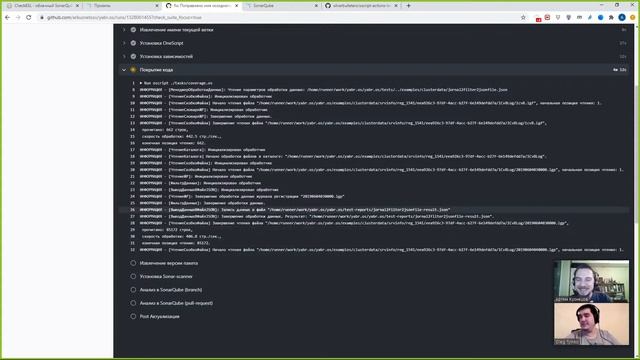
Task: Switch to the Проекты tab
Action: 122,6
